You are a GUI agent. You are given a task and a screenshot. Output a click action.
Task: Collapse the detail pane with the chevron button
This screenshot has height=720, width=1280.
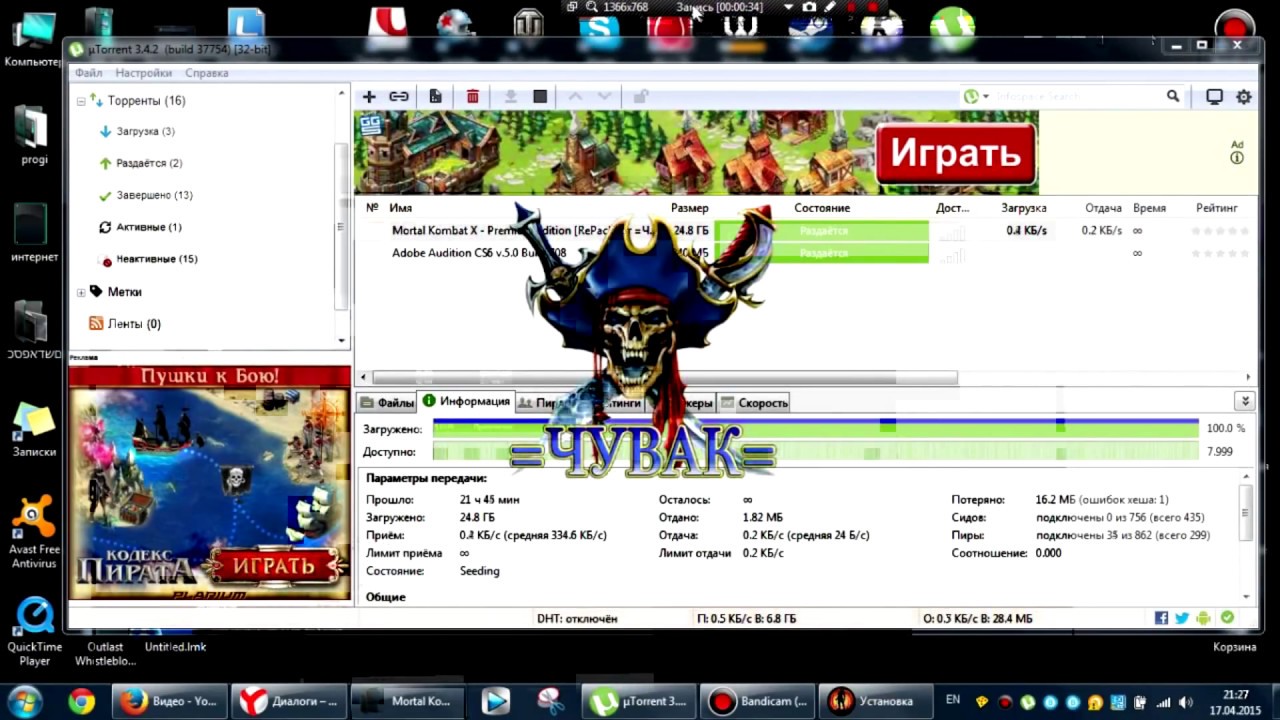pyautogui.click(x=1245, y=401)
